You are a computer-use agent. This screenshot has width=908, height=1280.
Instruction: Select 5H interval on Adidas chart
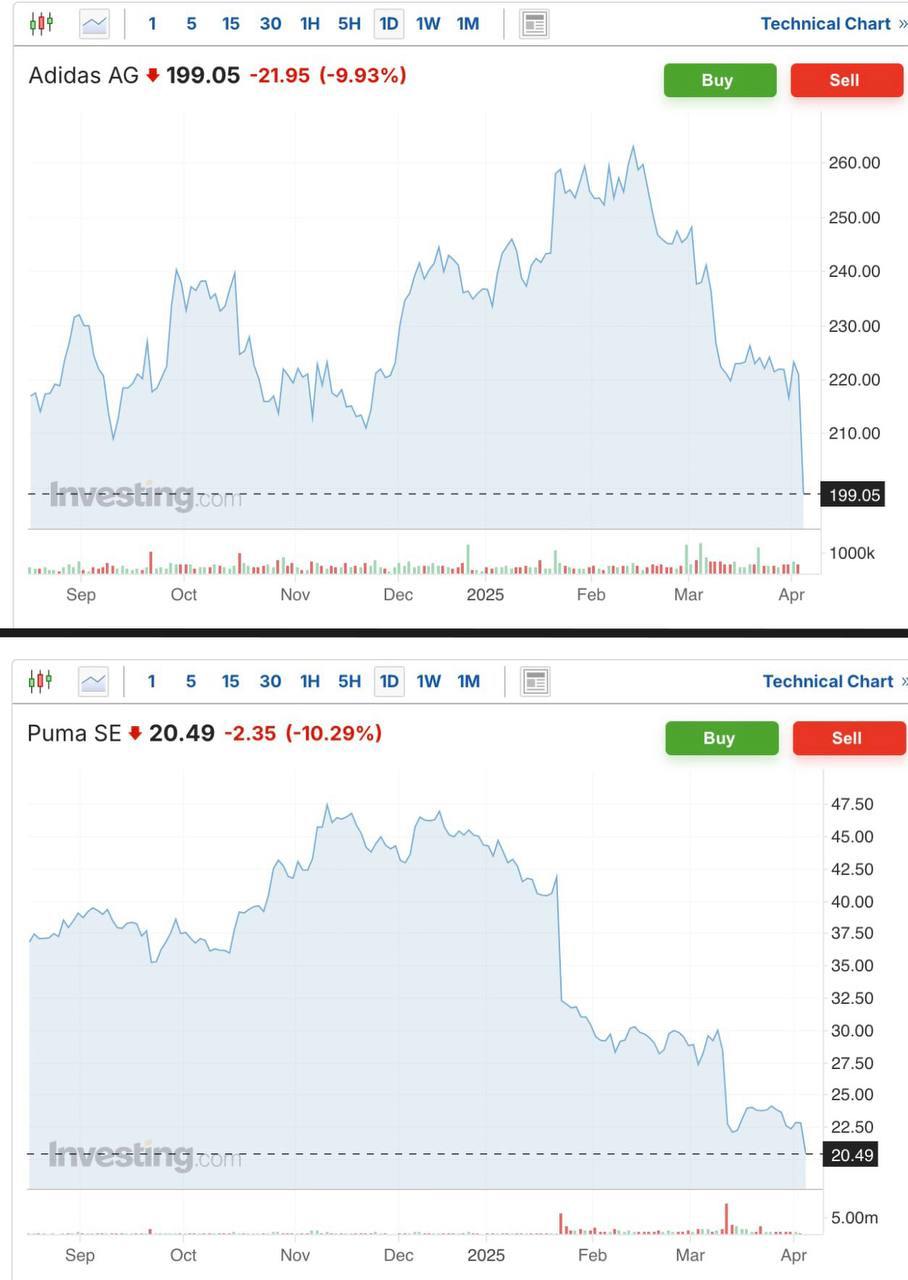pos(349,23)
